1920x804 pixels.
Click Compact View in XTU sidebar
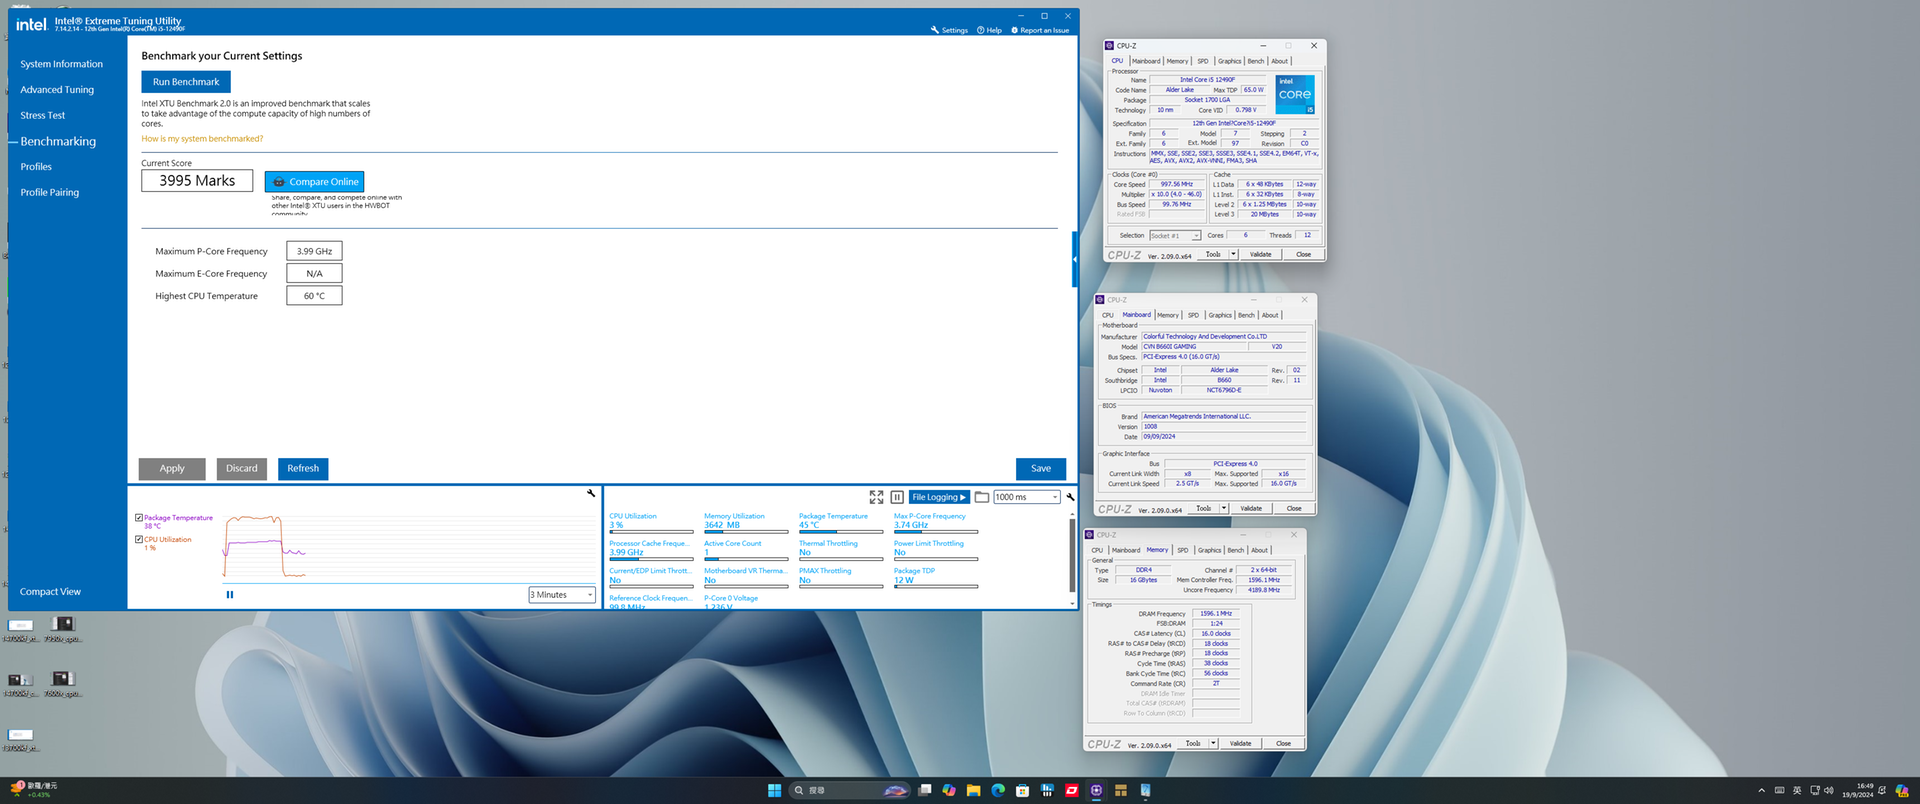pyautogui.click(x=50, y=592)
